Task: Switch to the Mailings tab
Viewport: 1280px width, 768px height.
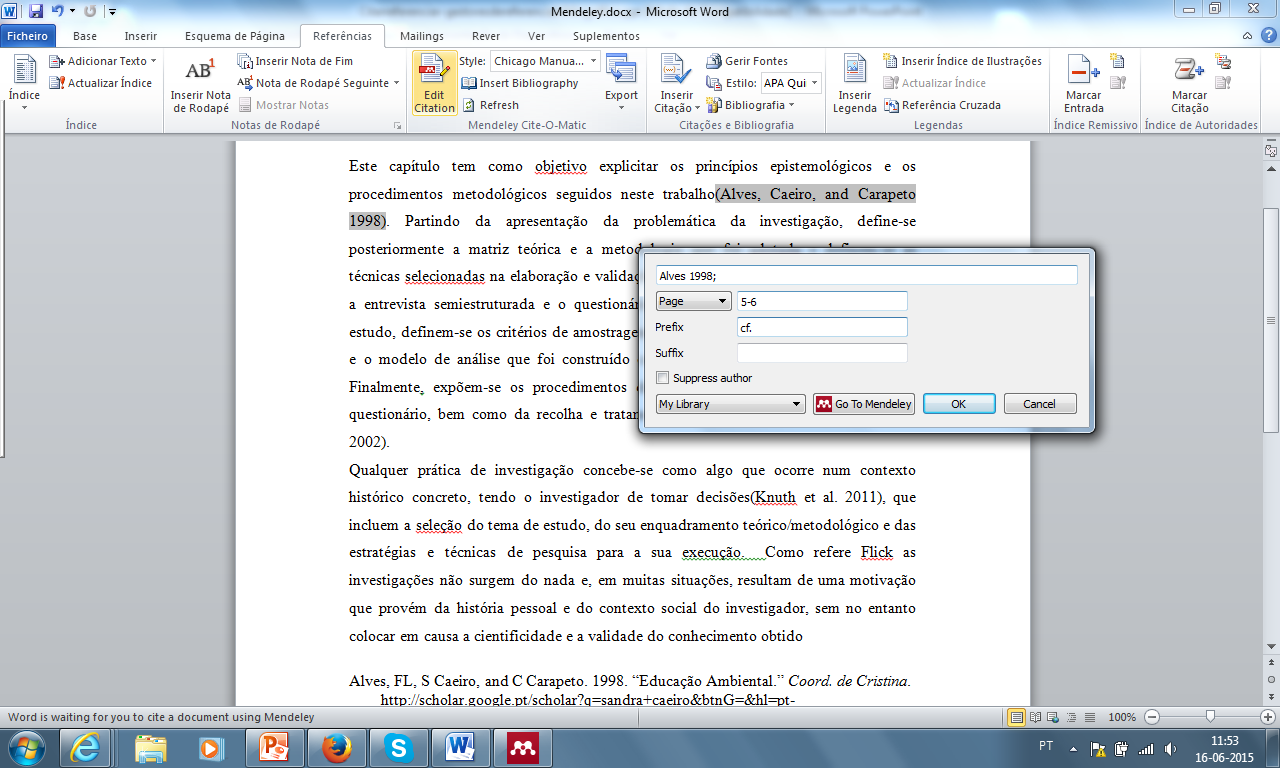Action: pyautogui.click(x=422, y=36)
